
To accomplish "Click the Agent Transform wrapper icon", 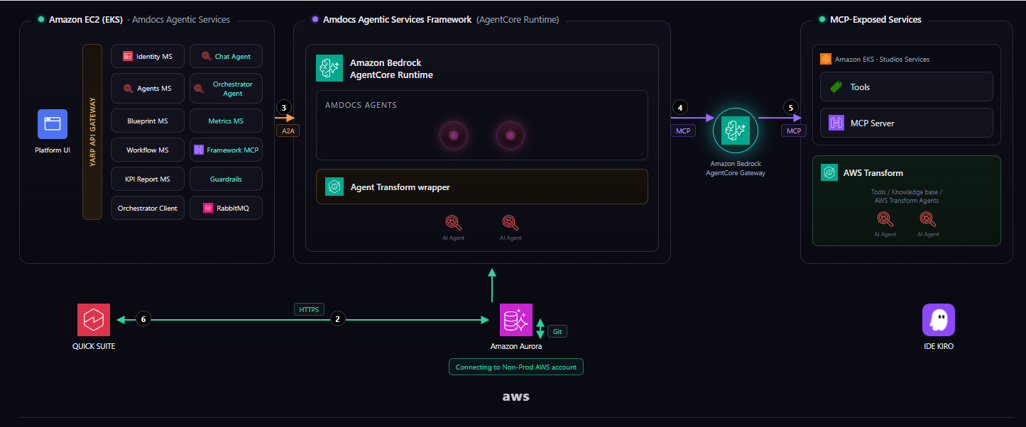I will pos(334,186).
